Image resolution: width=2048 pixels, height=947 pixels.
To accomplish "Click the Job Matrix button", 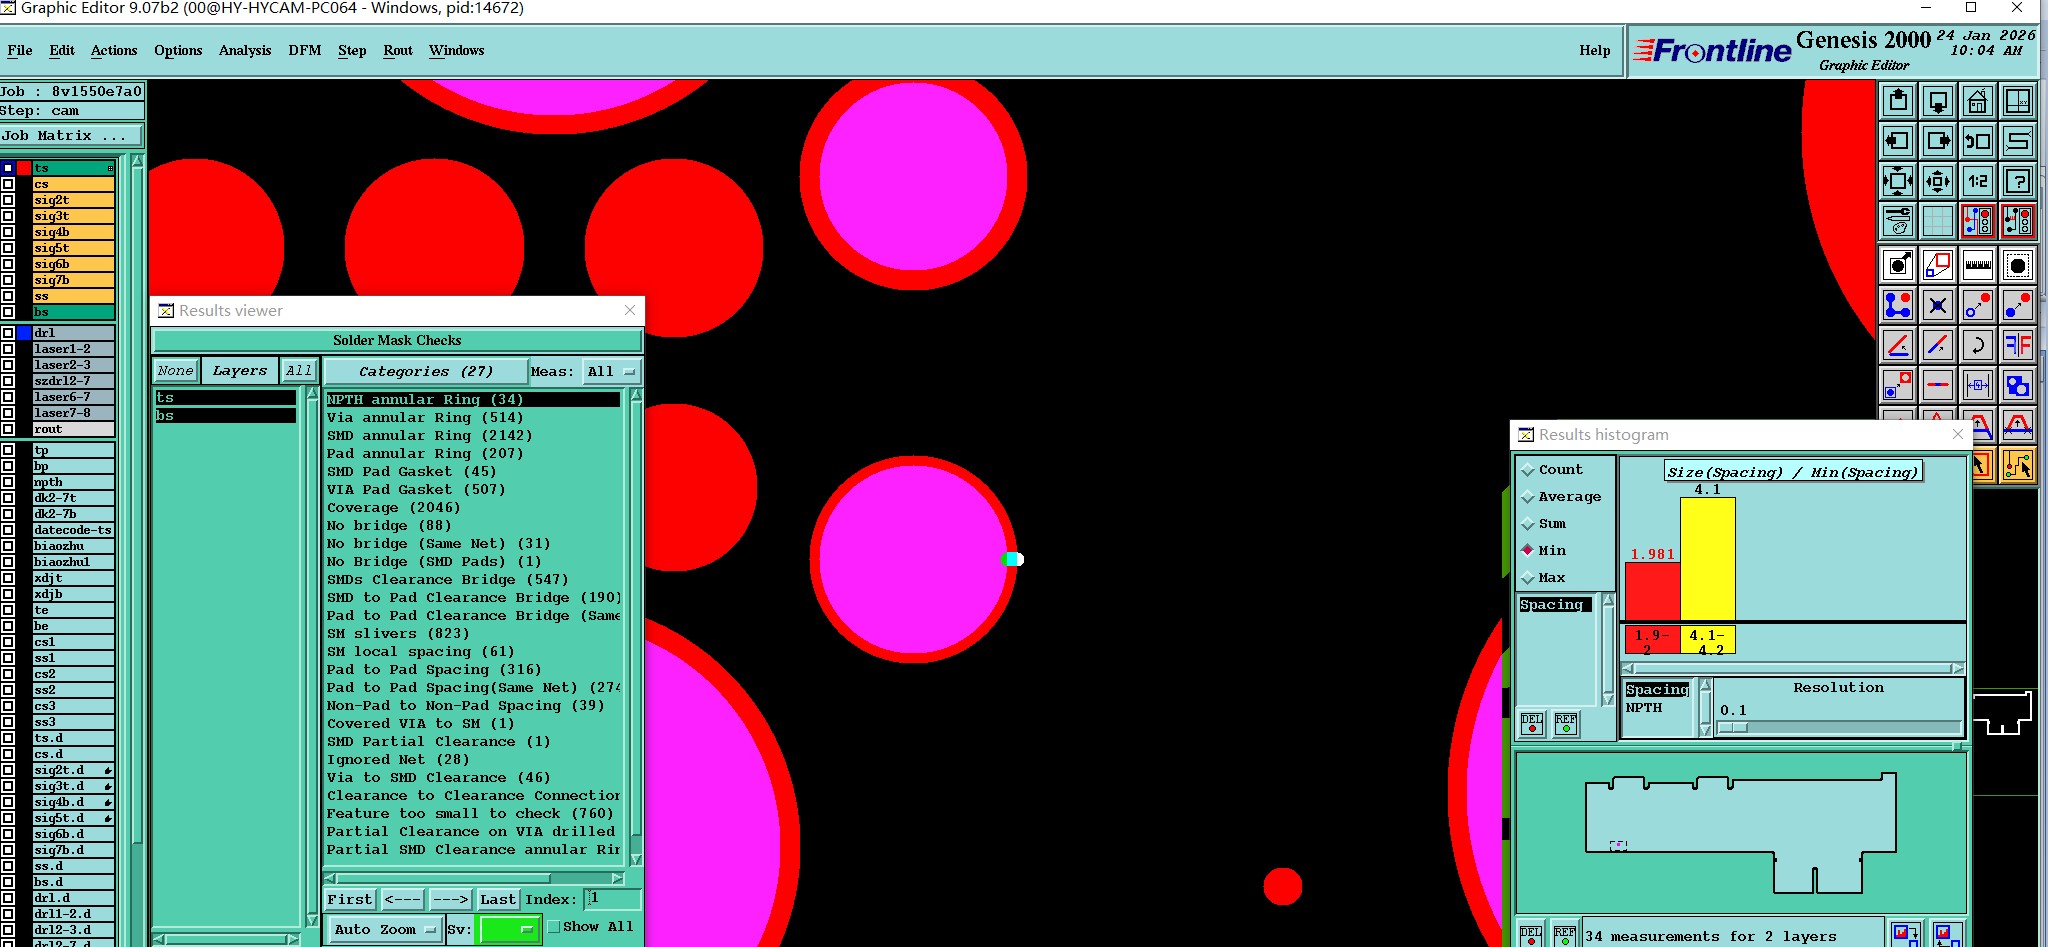I will (x=71, y=136).
